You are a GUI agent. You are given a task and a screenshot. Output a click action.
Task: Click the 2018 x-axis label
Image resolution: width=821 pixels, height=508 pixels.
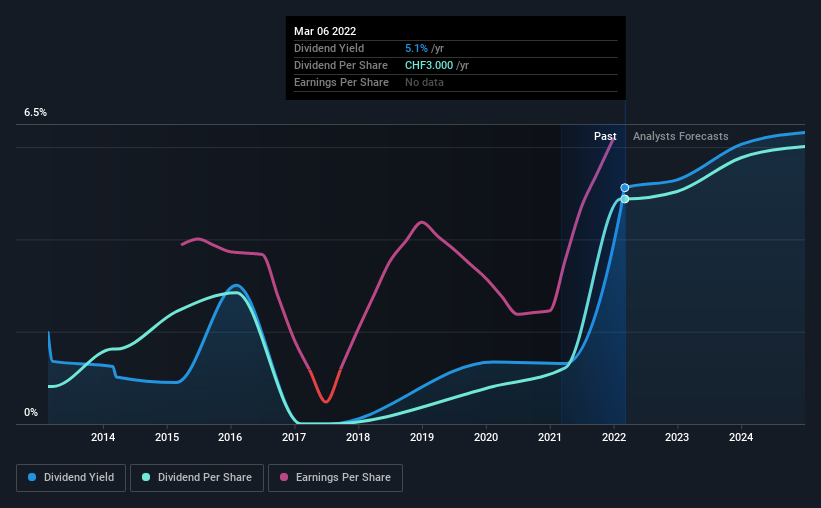point(358,437)
